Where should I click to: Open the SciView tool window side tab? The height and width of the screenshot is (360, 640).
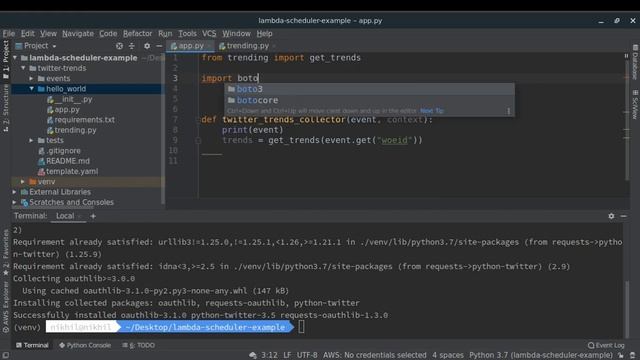click(635, 104)
